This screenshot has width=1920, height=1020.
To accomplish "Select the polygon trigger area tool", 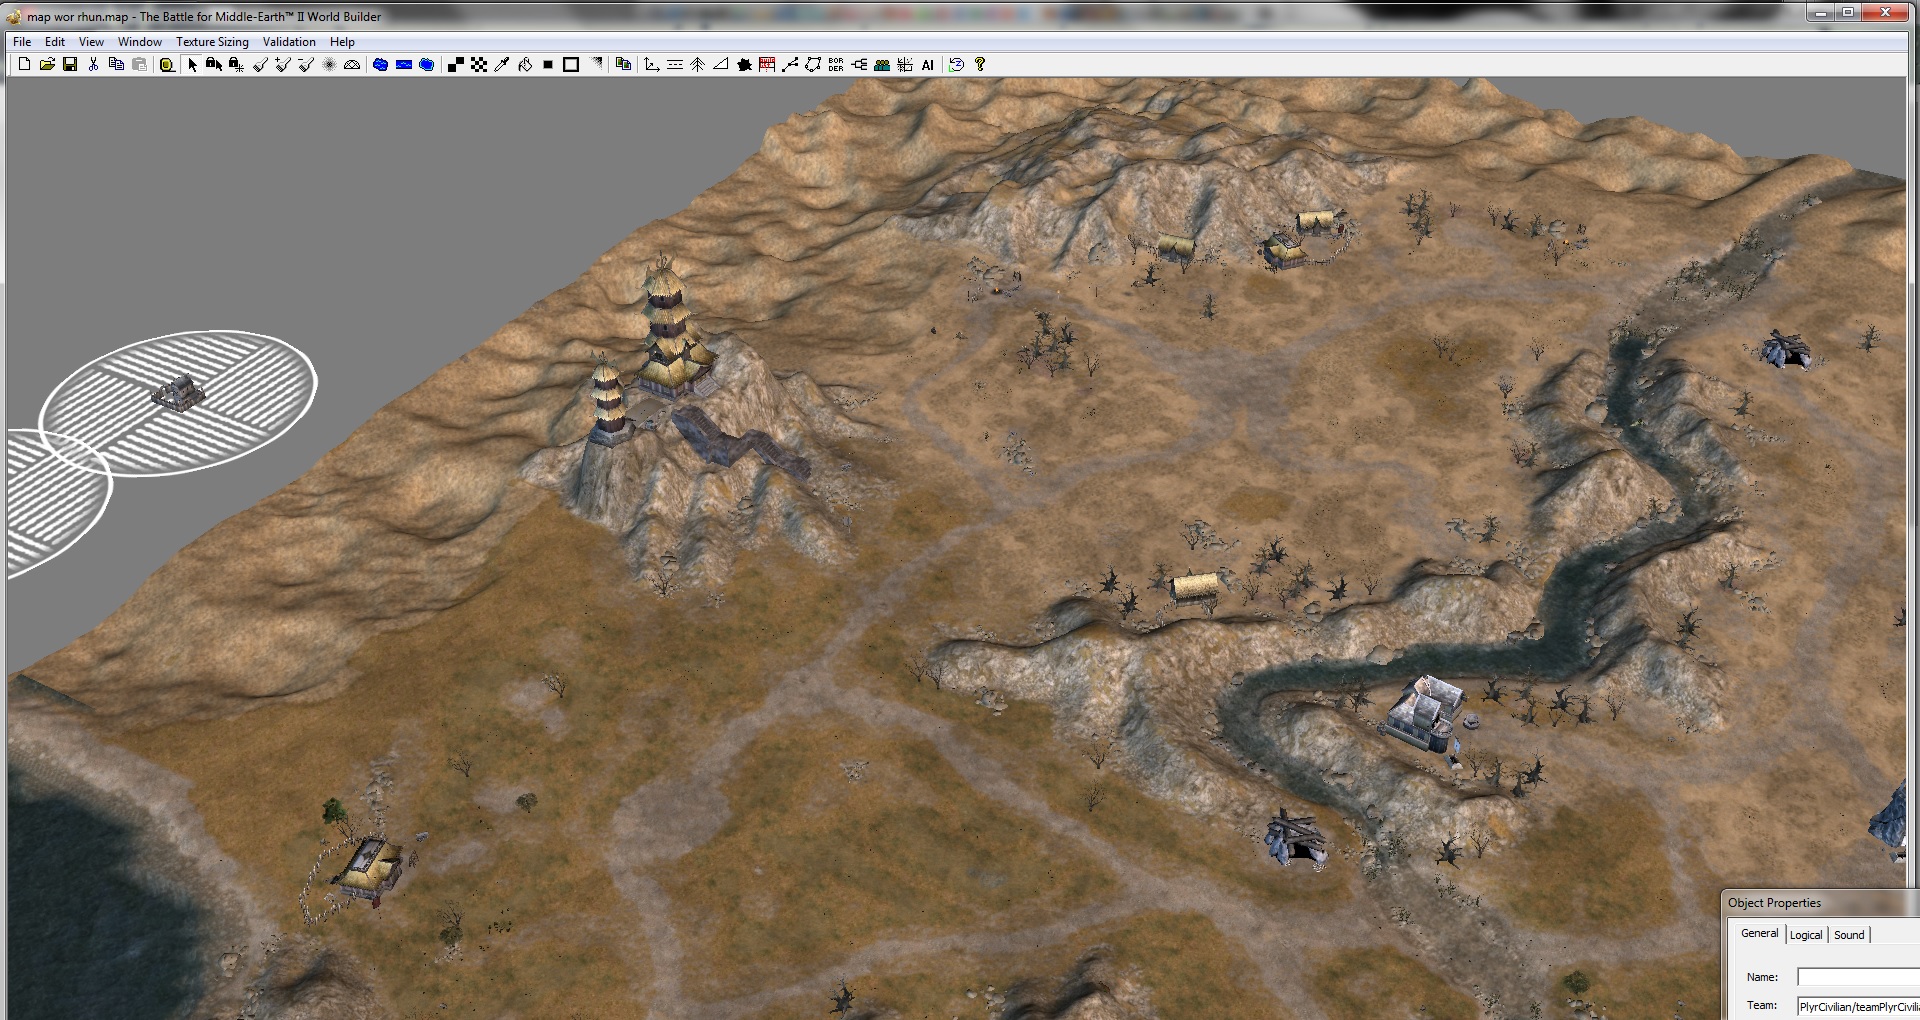I will pos(813,64).
